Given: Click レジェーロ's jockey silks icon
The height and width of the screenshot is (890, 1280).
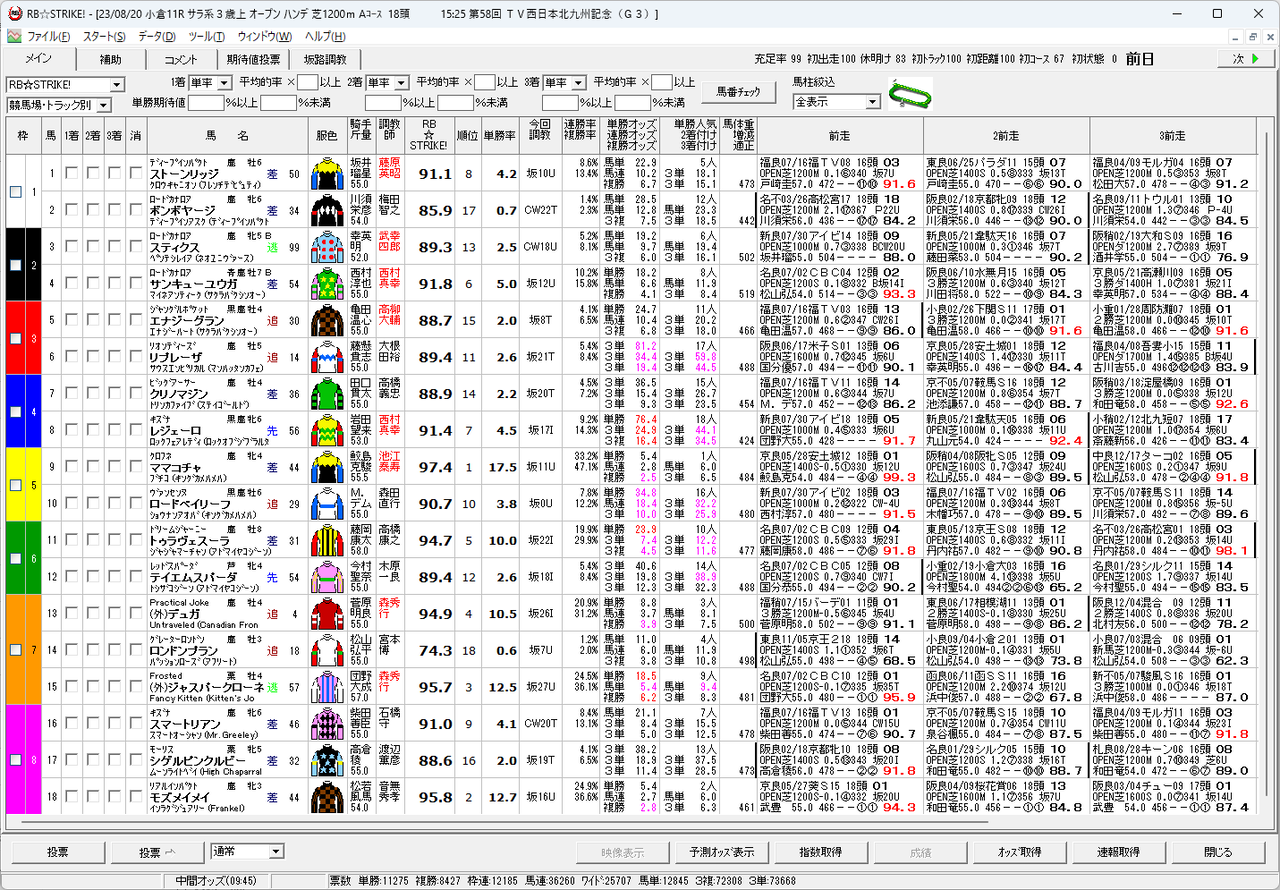Looking at the screenshot, I should click(x=327, y=430).
